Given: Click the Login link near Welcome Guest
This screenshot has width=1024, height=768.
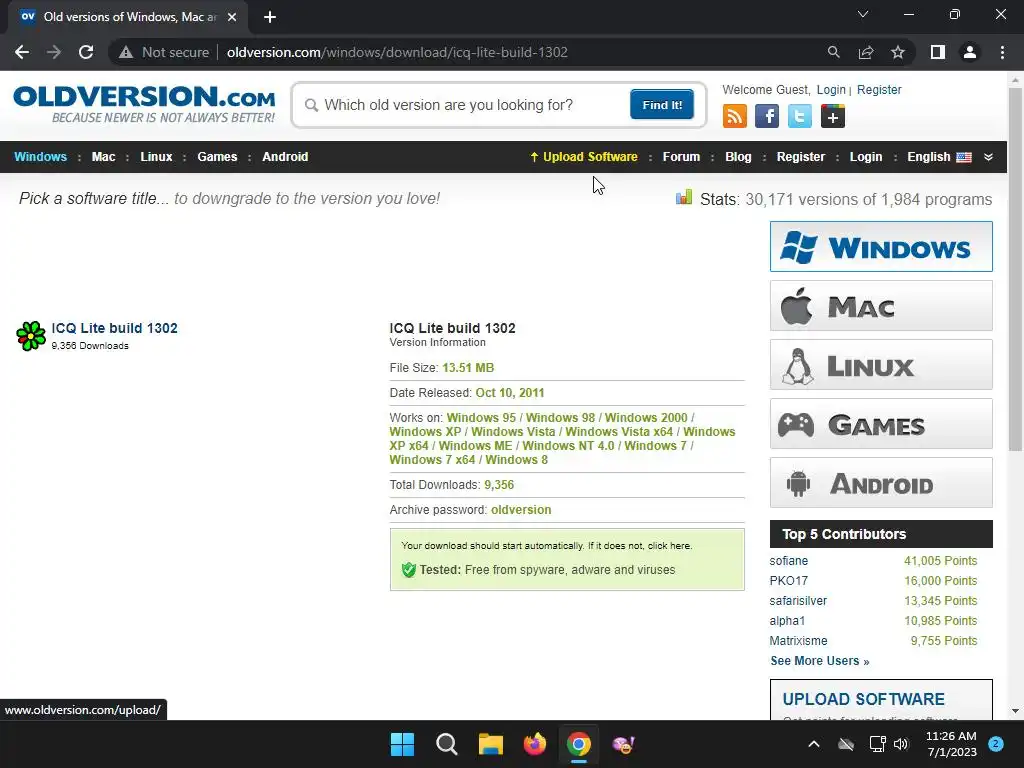Looking at the screenshot, I should pyautogui.click(x=831, y=89).
